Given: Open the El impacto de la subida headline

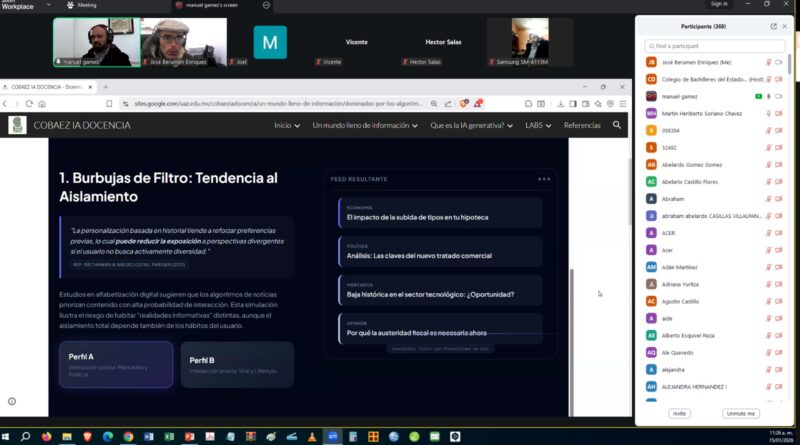Looking at the screenshot, I should (417, 217).
